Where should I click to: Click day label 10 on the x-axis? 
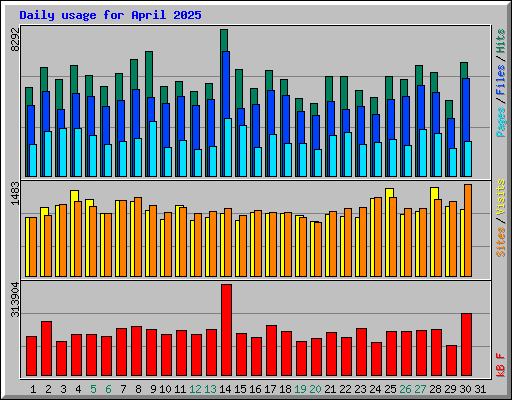(165, 389)
